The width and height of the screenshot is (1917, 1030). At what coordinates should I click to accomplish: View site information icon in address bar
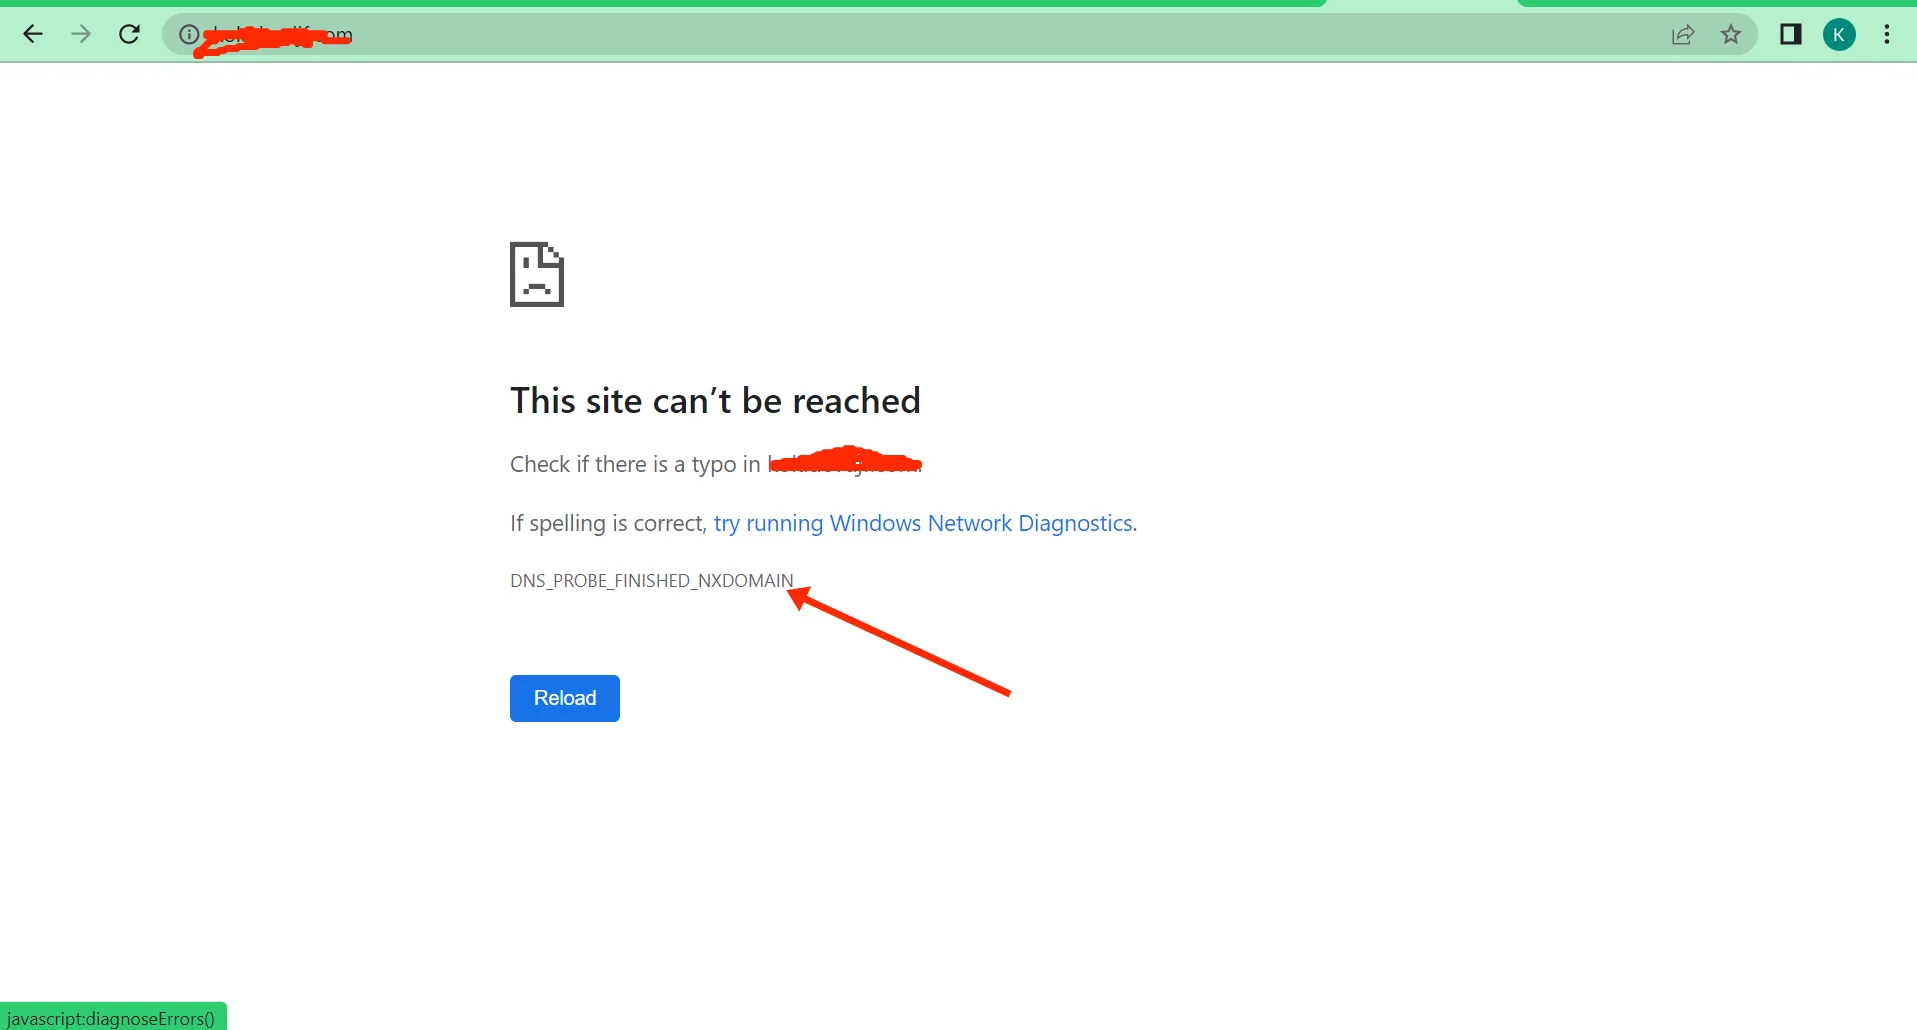tap(188, 35)
